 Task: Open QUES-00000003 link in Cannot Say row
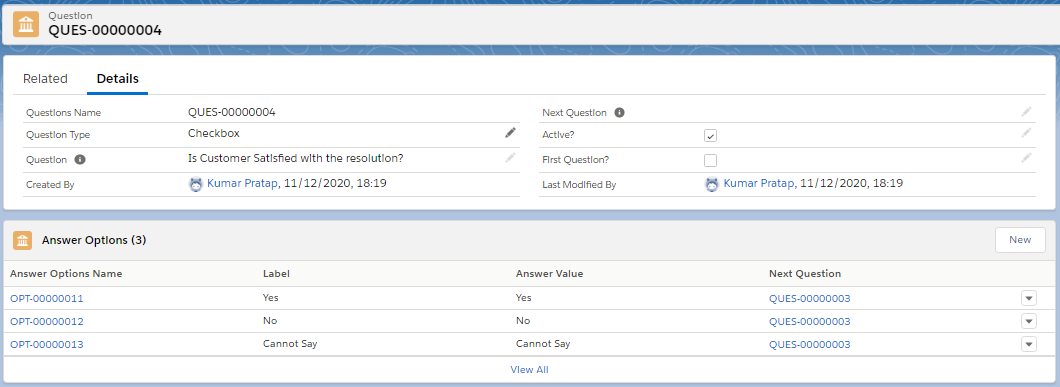pyautogui.click(x=810, y=344)
